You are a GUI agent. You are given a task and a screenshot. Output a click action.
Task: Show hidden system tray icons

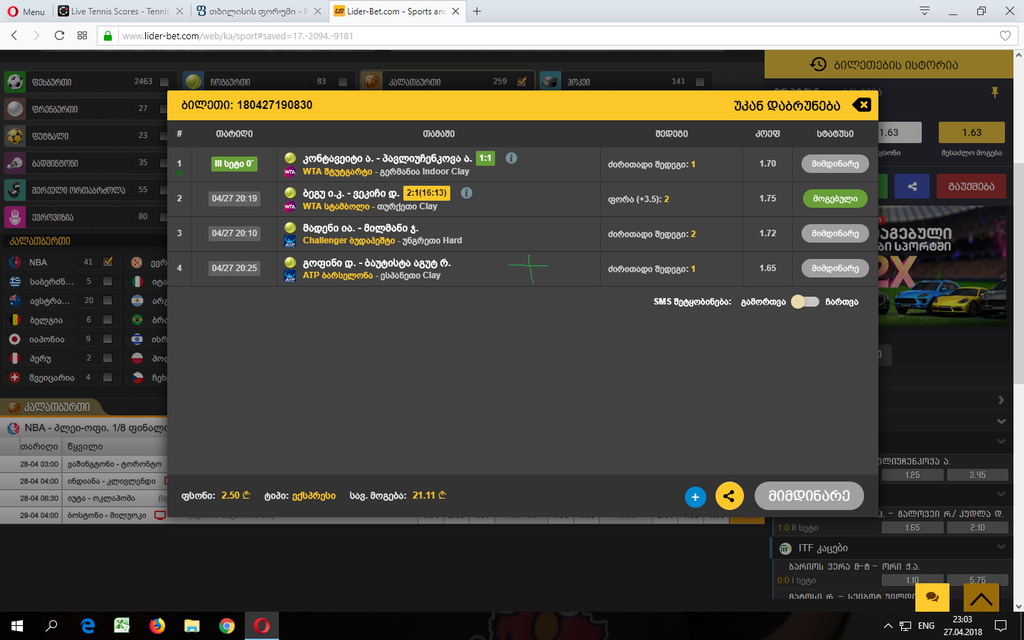pos(887,626)
